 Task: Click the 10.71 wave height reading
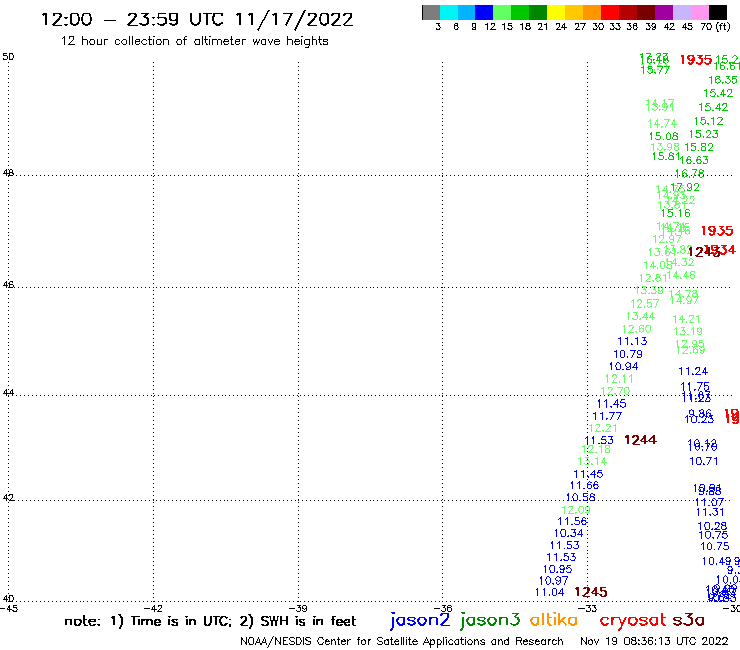click(x=704, y=461)
